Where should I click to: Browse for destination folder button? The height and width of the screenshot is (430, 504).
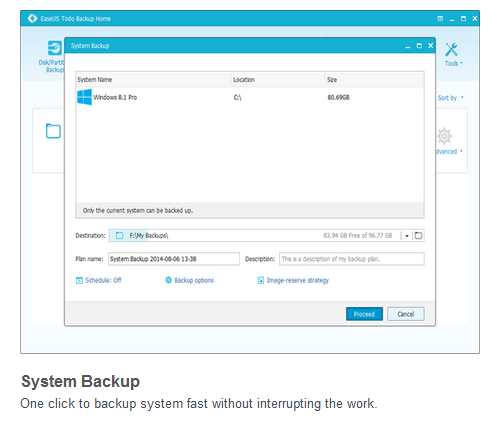(418, 236)
